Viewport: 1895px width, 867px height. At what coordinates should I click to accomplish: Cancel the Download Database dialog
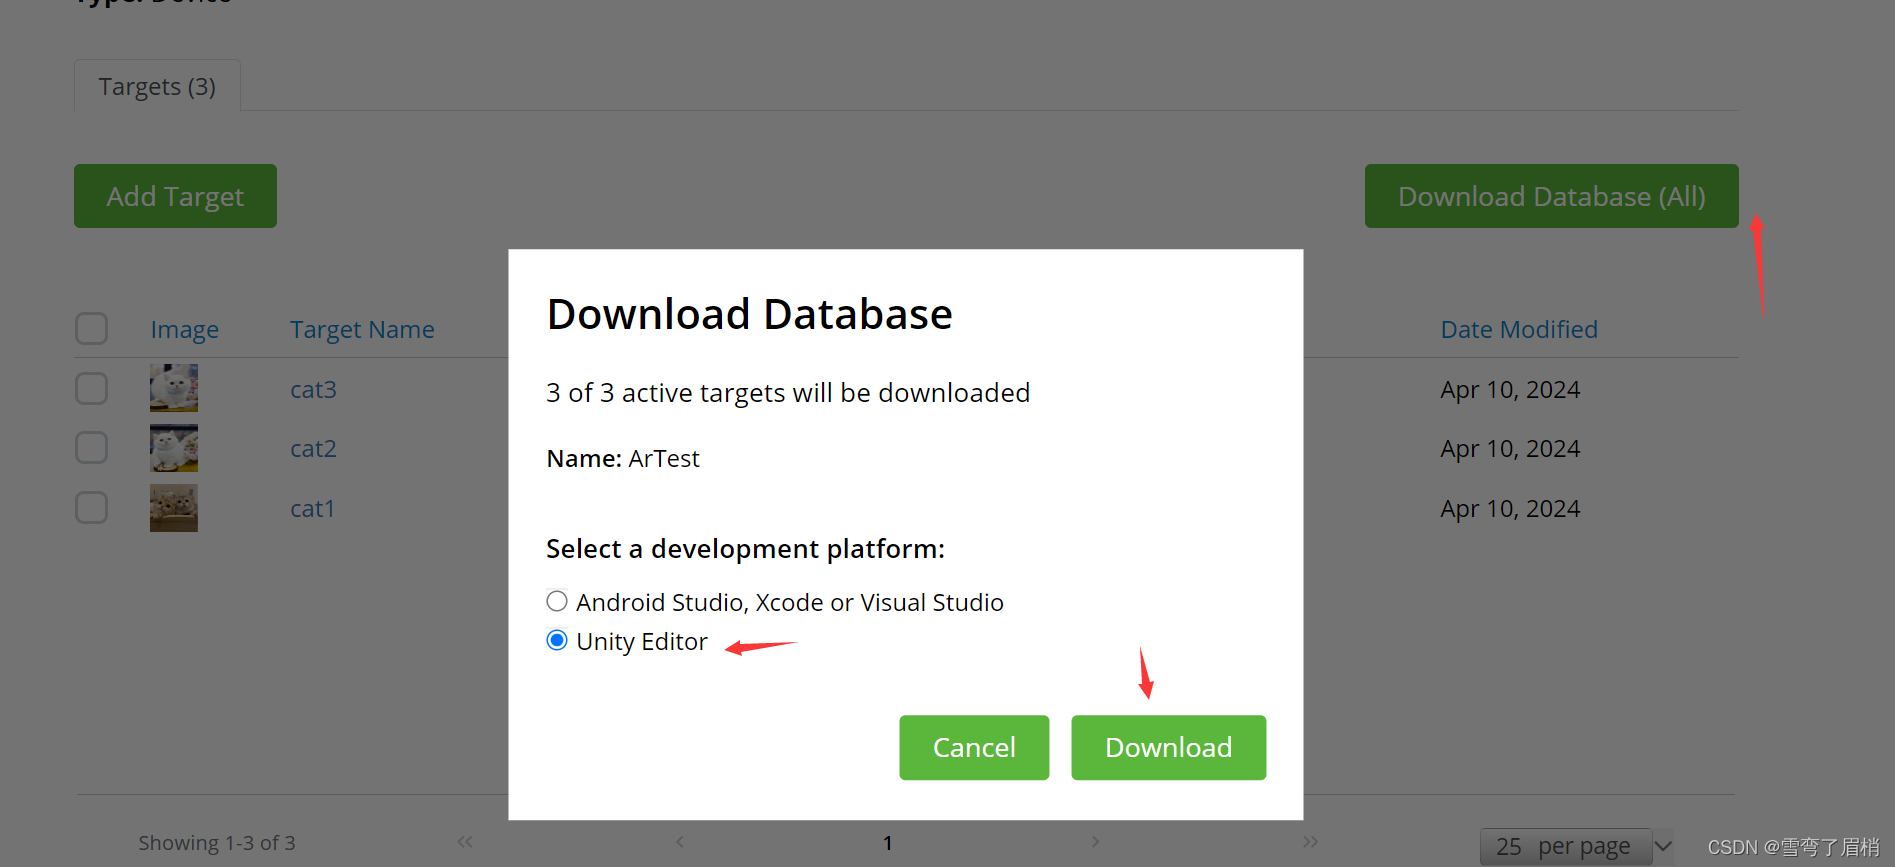[x=974, y=747]
